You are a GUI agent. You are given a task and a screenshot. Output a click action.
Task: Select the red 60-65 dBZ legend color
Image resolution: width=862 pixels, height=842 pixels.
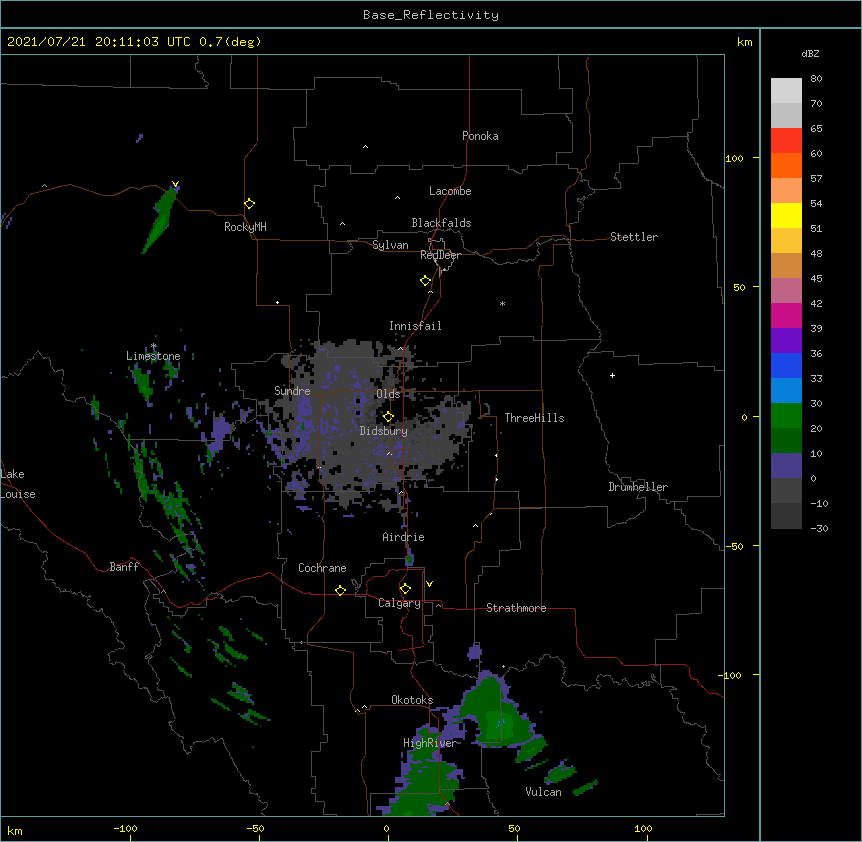(786, 141)
